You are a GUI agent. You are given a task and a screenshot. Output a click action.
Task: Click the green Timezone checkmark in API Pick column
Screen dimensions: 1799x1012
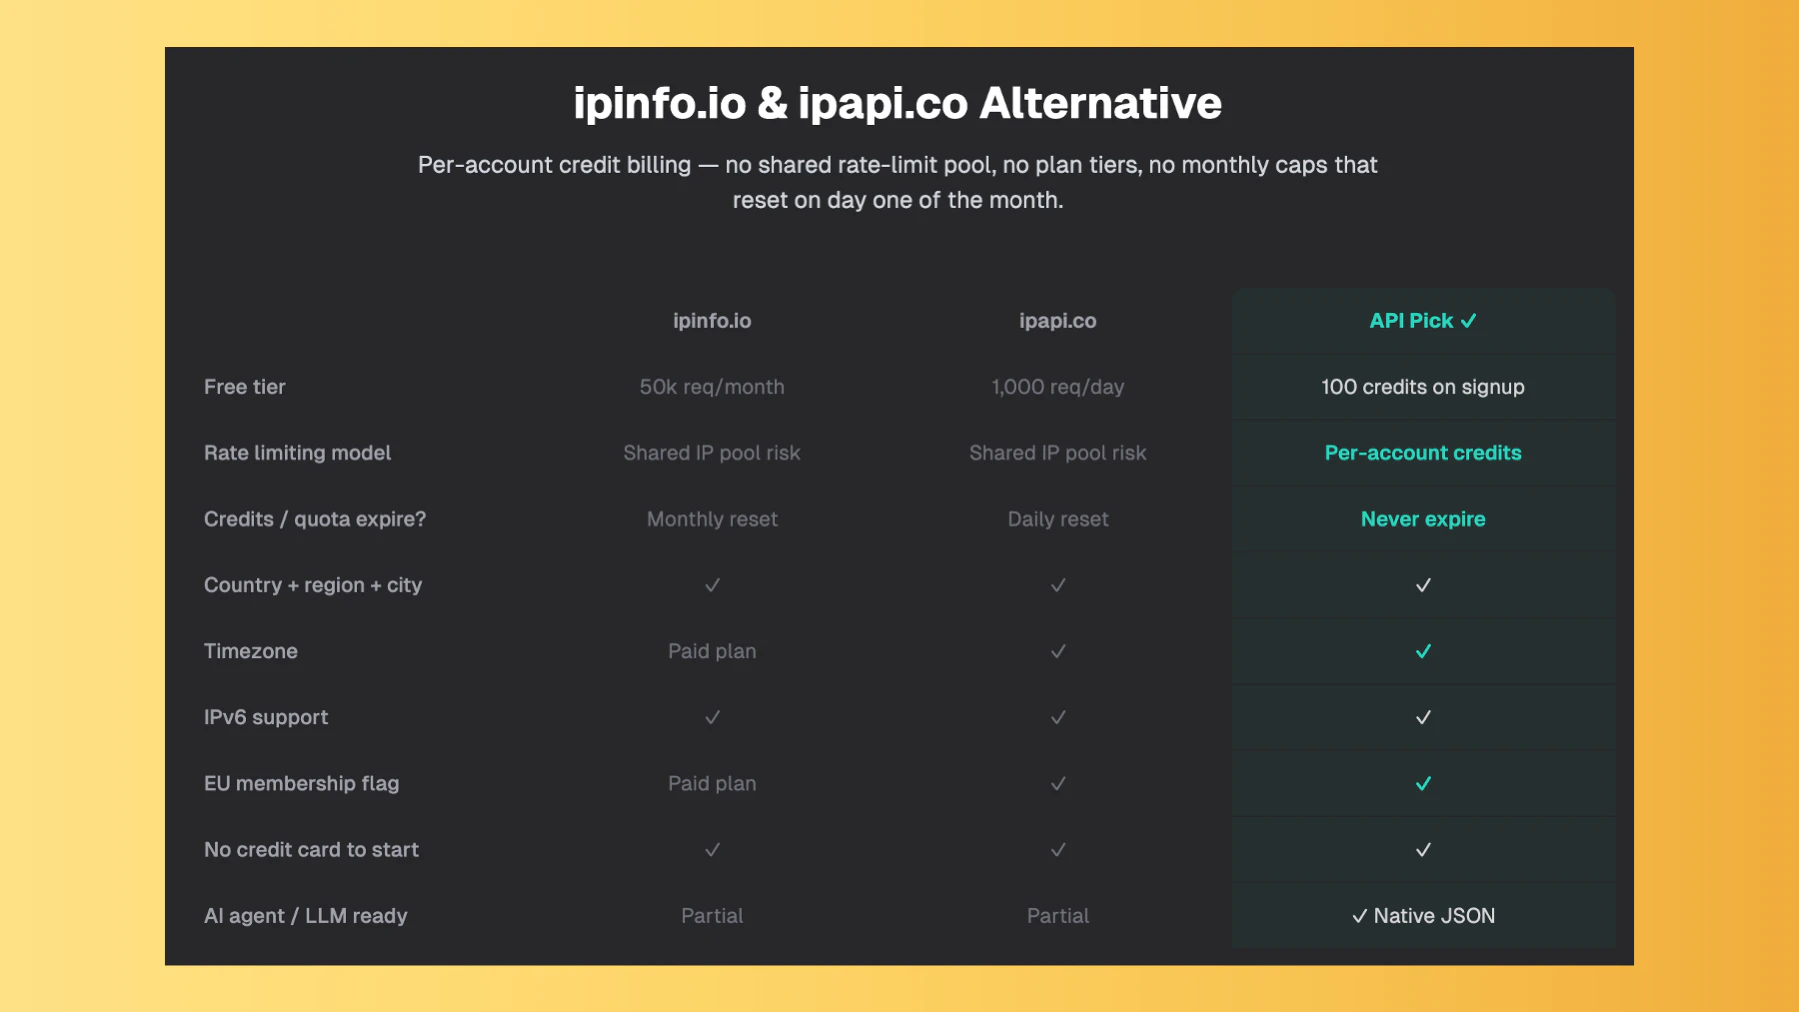(x=1423, y=651)
